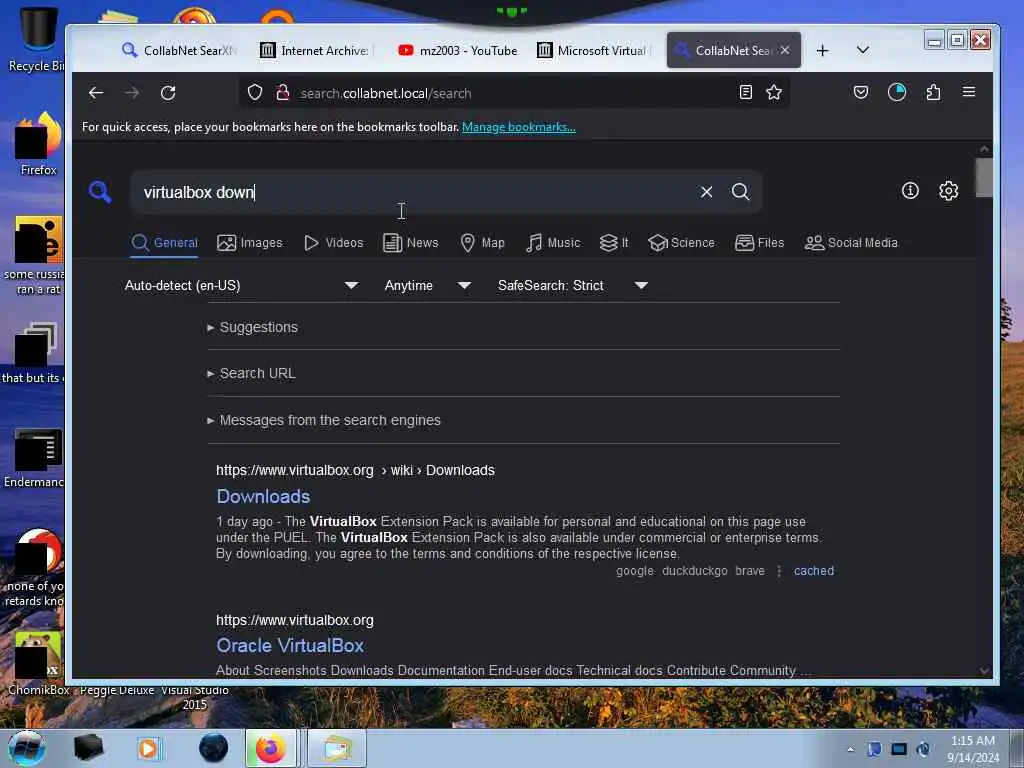Screen dimensions: 1024x768
Task: Close the active CollabNet tab
Action: point(785,50)
